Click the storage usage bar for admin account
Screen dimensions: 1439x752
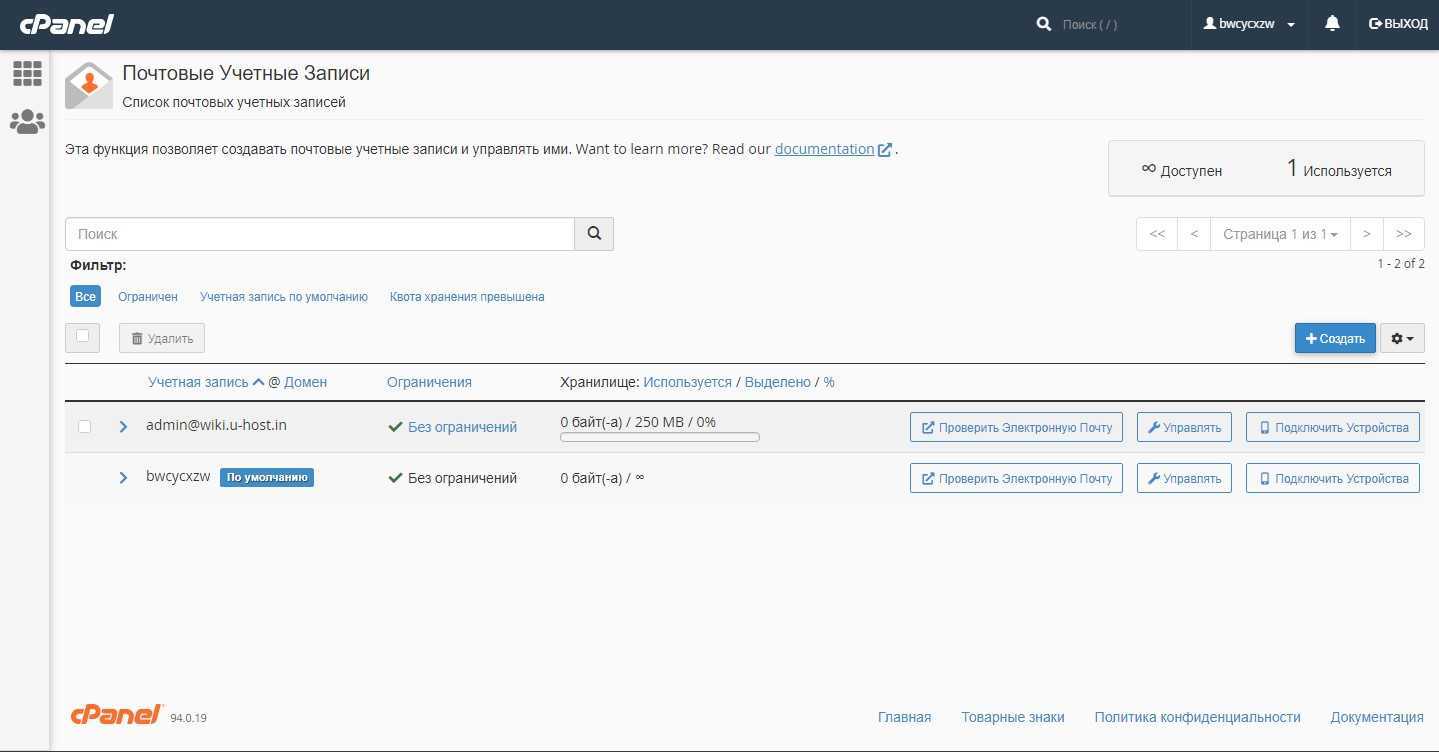pos(660,437)
